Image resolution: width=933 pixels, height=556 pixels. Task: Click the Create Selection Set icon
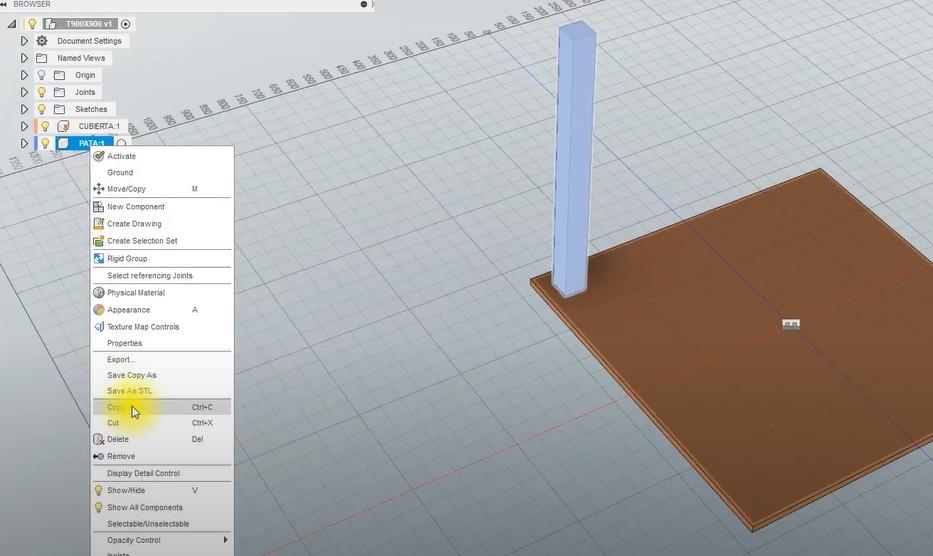tap(99, 241)
